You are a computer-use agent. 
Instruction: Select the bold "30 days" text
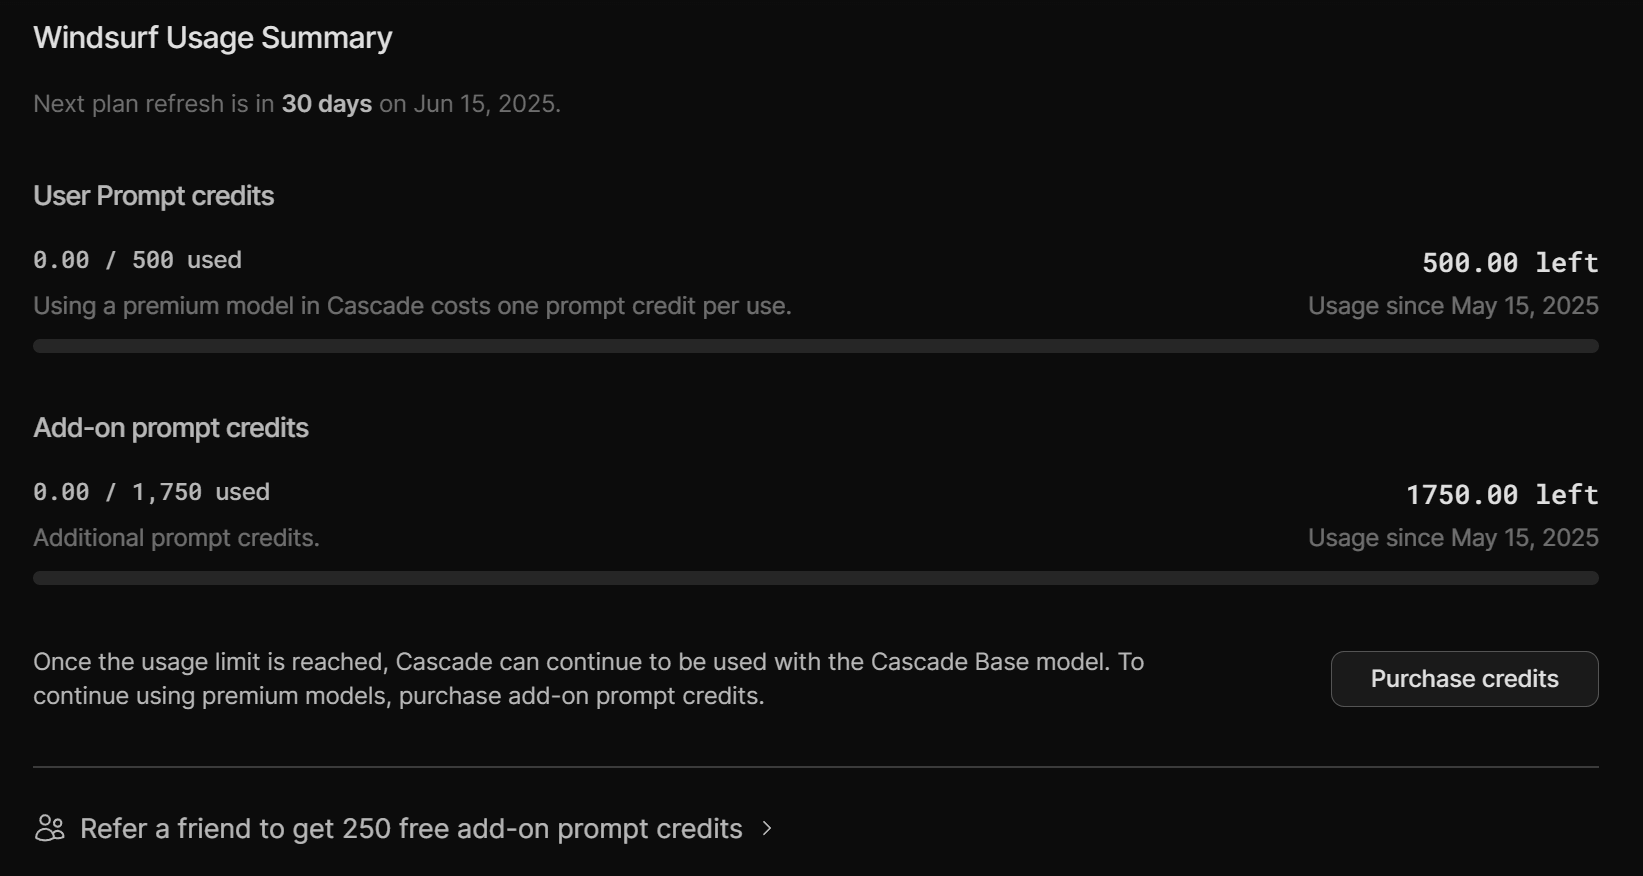point(326,104)
